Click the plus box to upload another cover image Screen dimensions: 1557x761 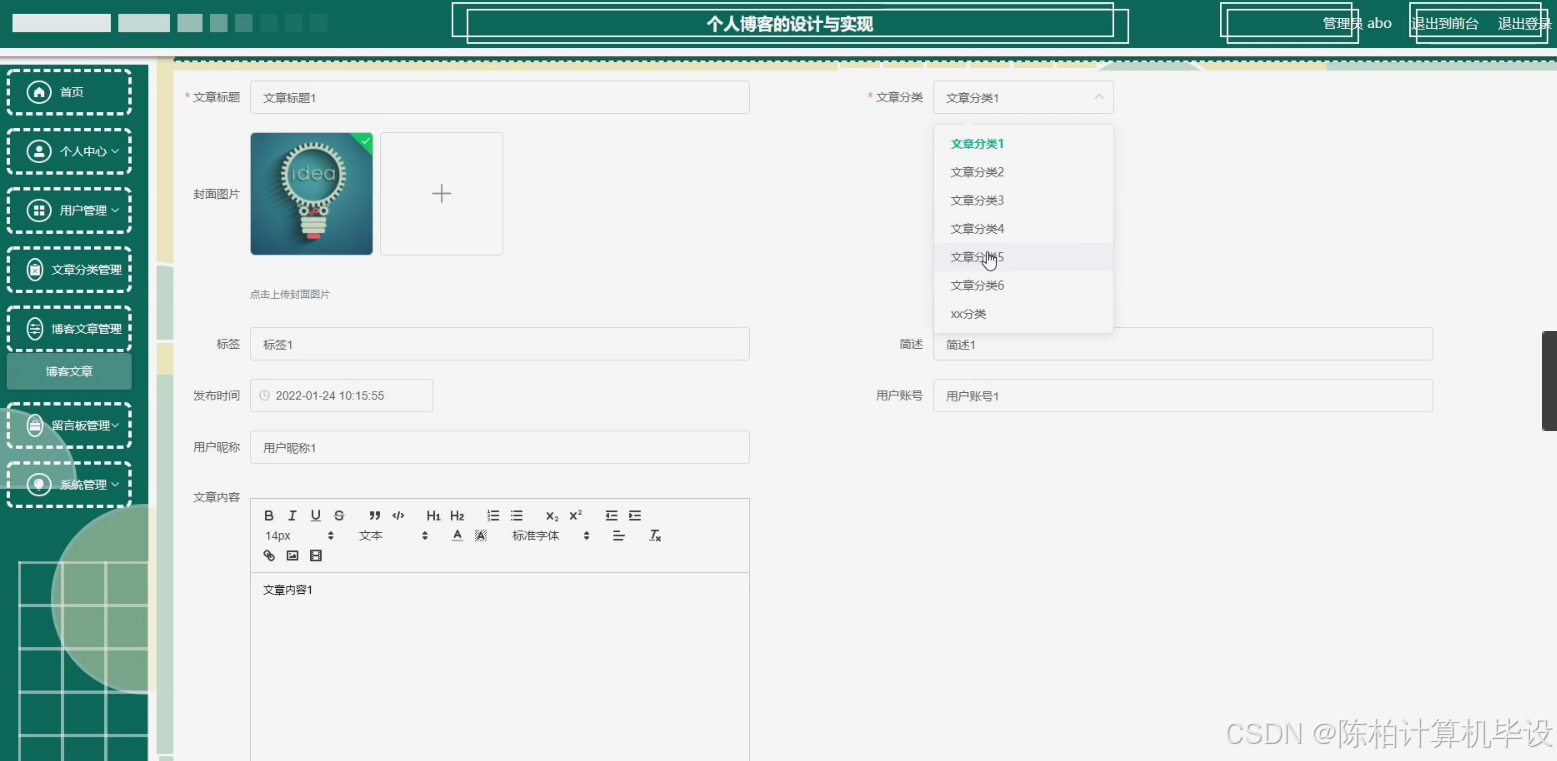pyautogui.click(x=441, y=193)
